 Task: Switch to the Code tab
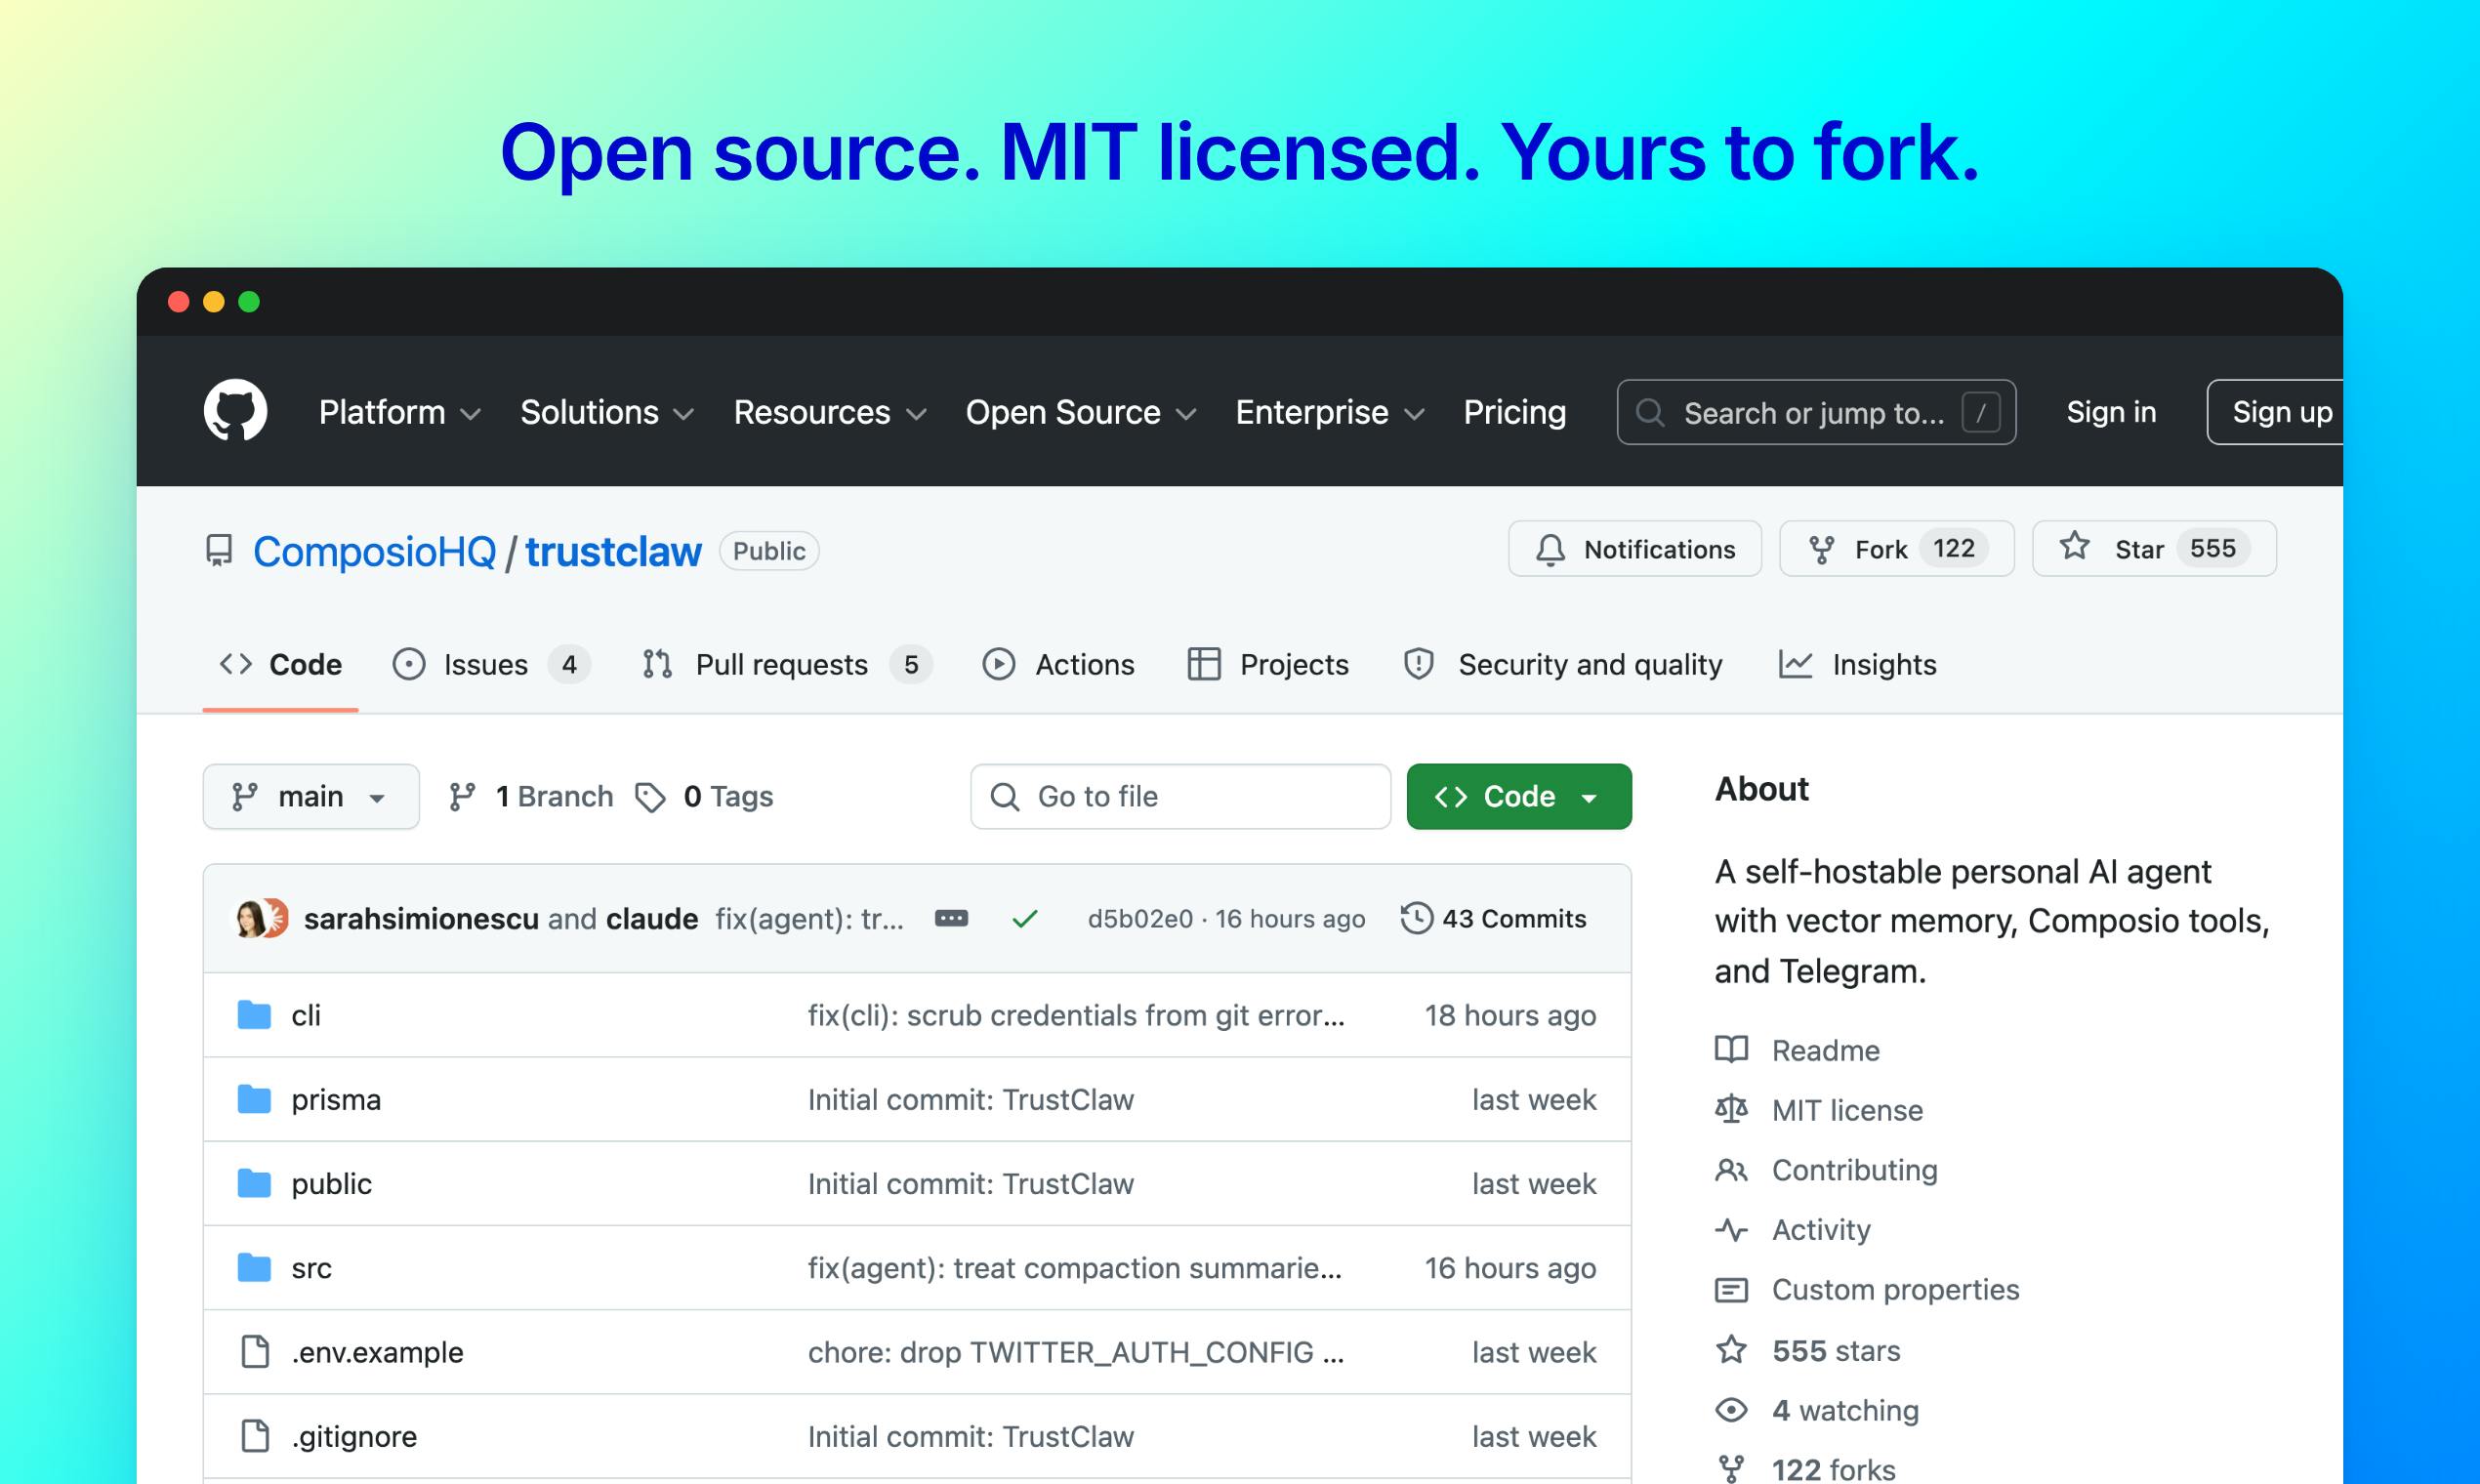click(281, 665)
